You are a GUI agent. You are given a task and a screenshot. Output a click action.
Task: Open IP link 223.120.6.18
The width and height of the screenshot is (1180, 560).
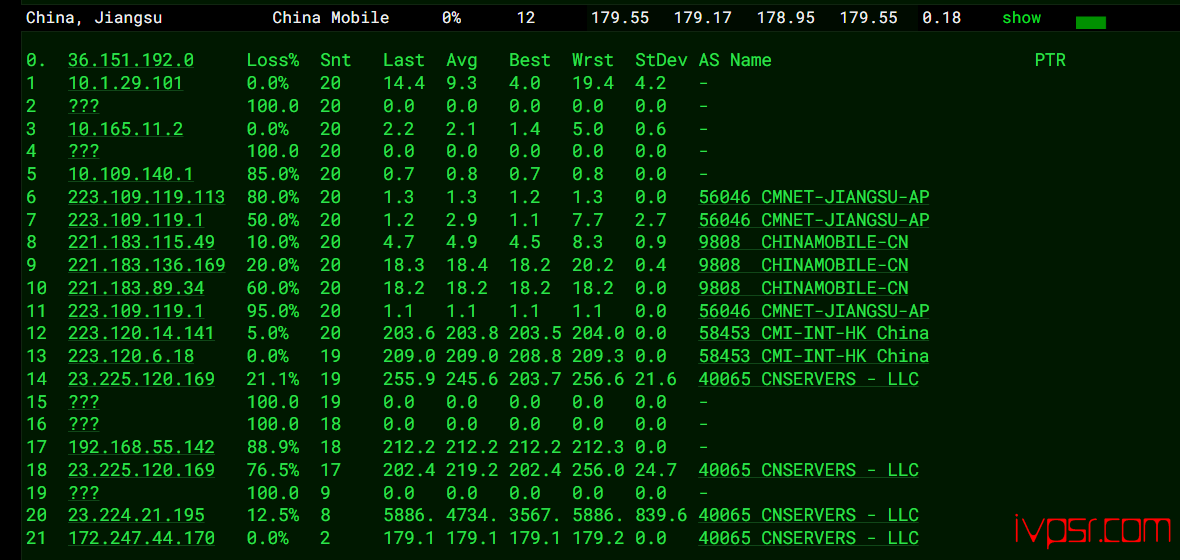131,356
